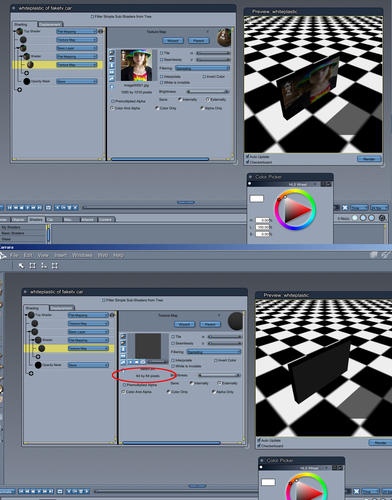The image size is (392, 500).
Task: Open the Filtering dropdown beside the girl photo
Action: pyautogui.click(x=203, y=68)
